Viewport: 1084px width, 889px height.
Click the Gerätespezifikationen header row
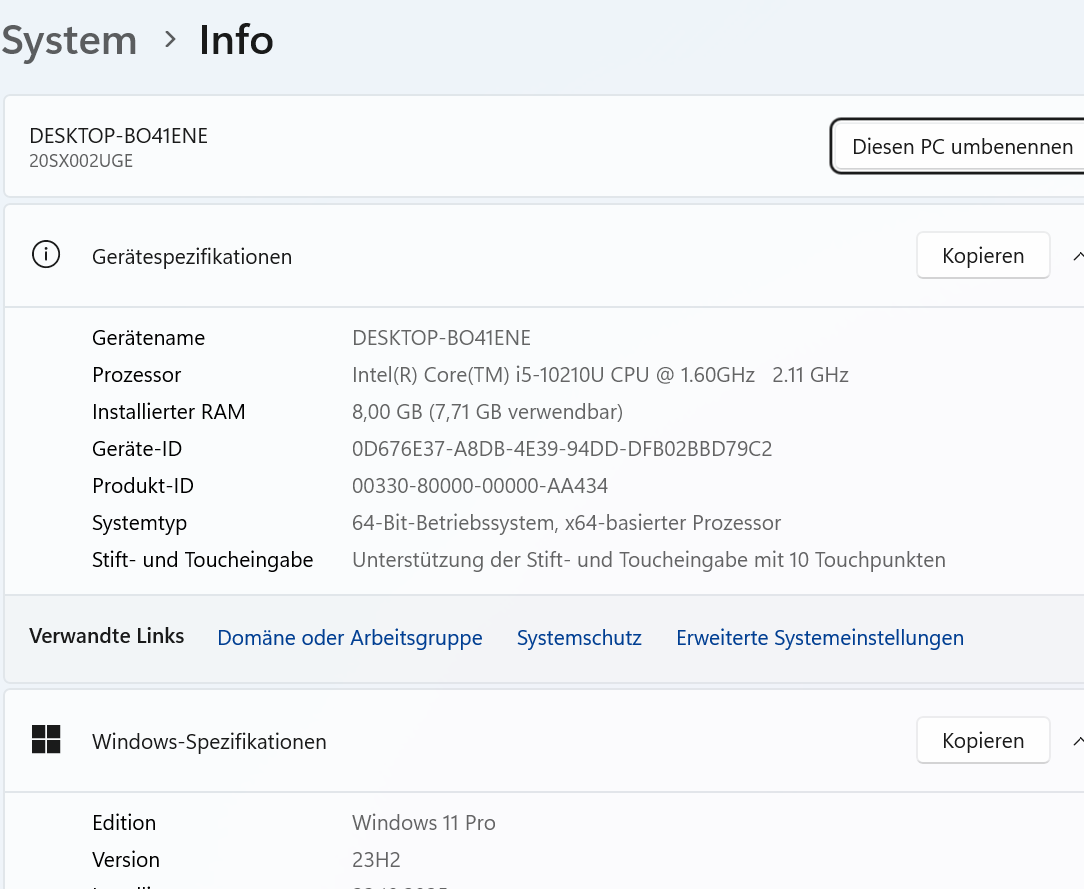coord(544,256)
